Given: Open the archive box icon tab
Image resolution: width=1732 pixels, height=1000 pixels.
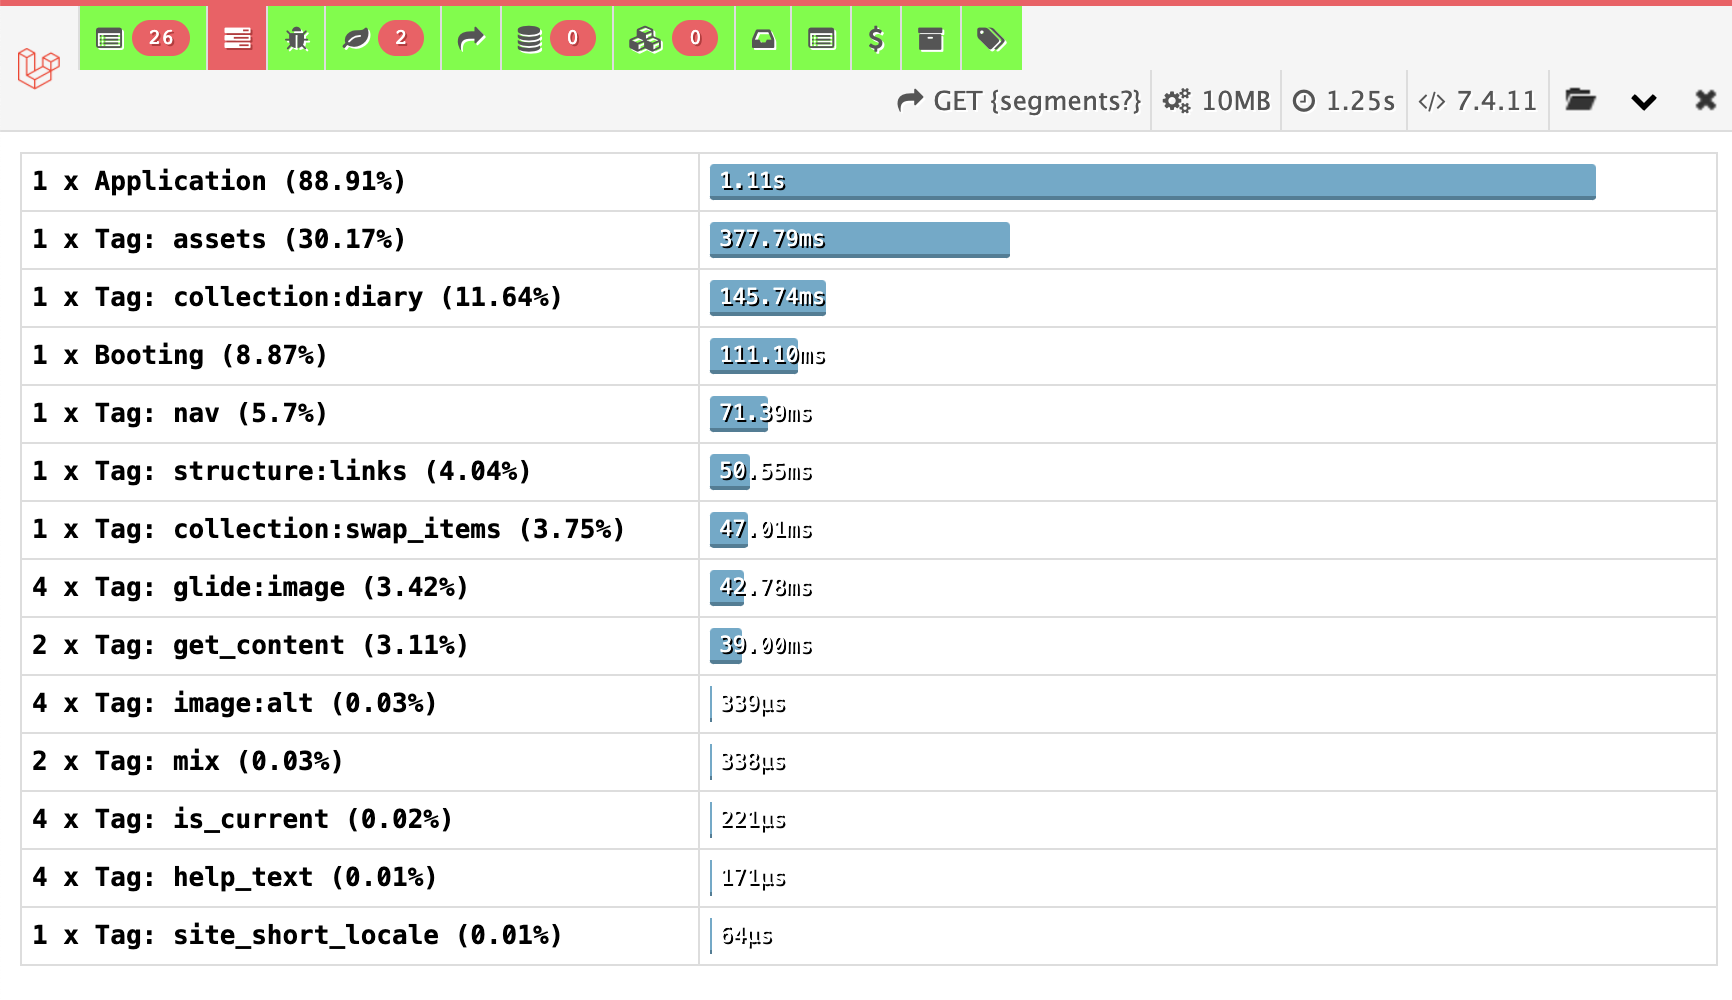Looking at the screenshot, I should coord(931,39).
